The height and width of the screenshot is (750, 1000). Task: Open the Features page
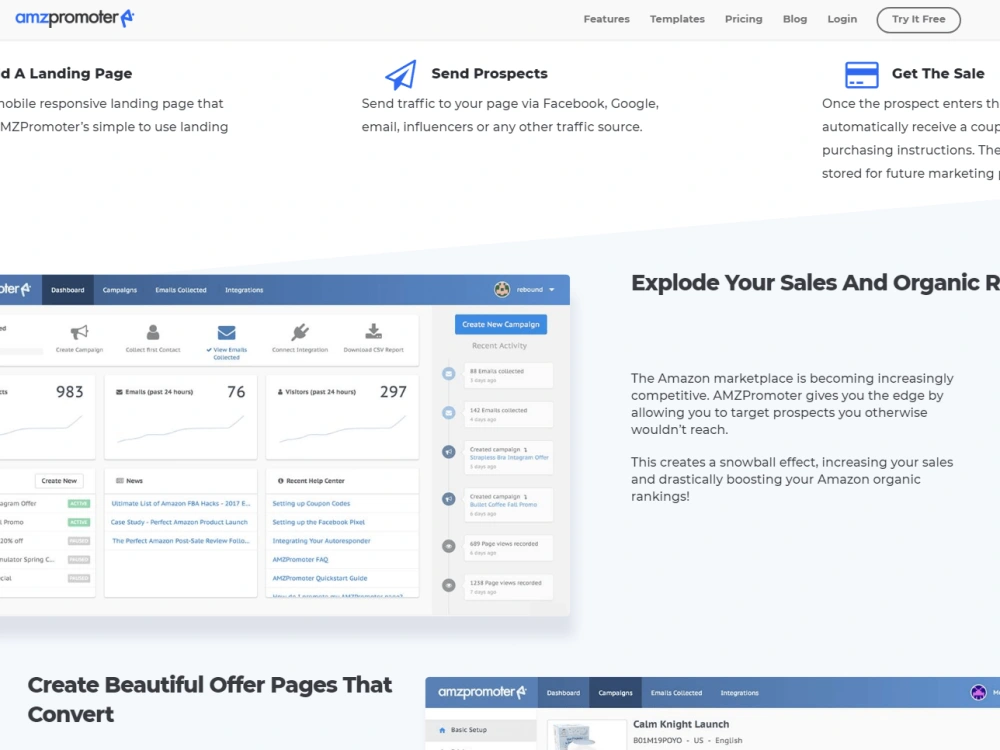(606, 19)
